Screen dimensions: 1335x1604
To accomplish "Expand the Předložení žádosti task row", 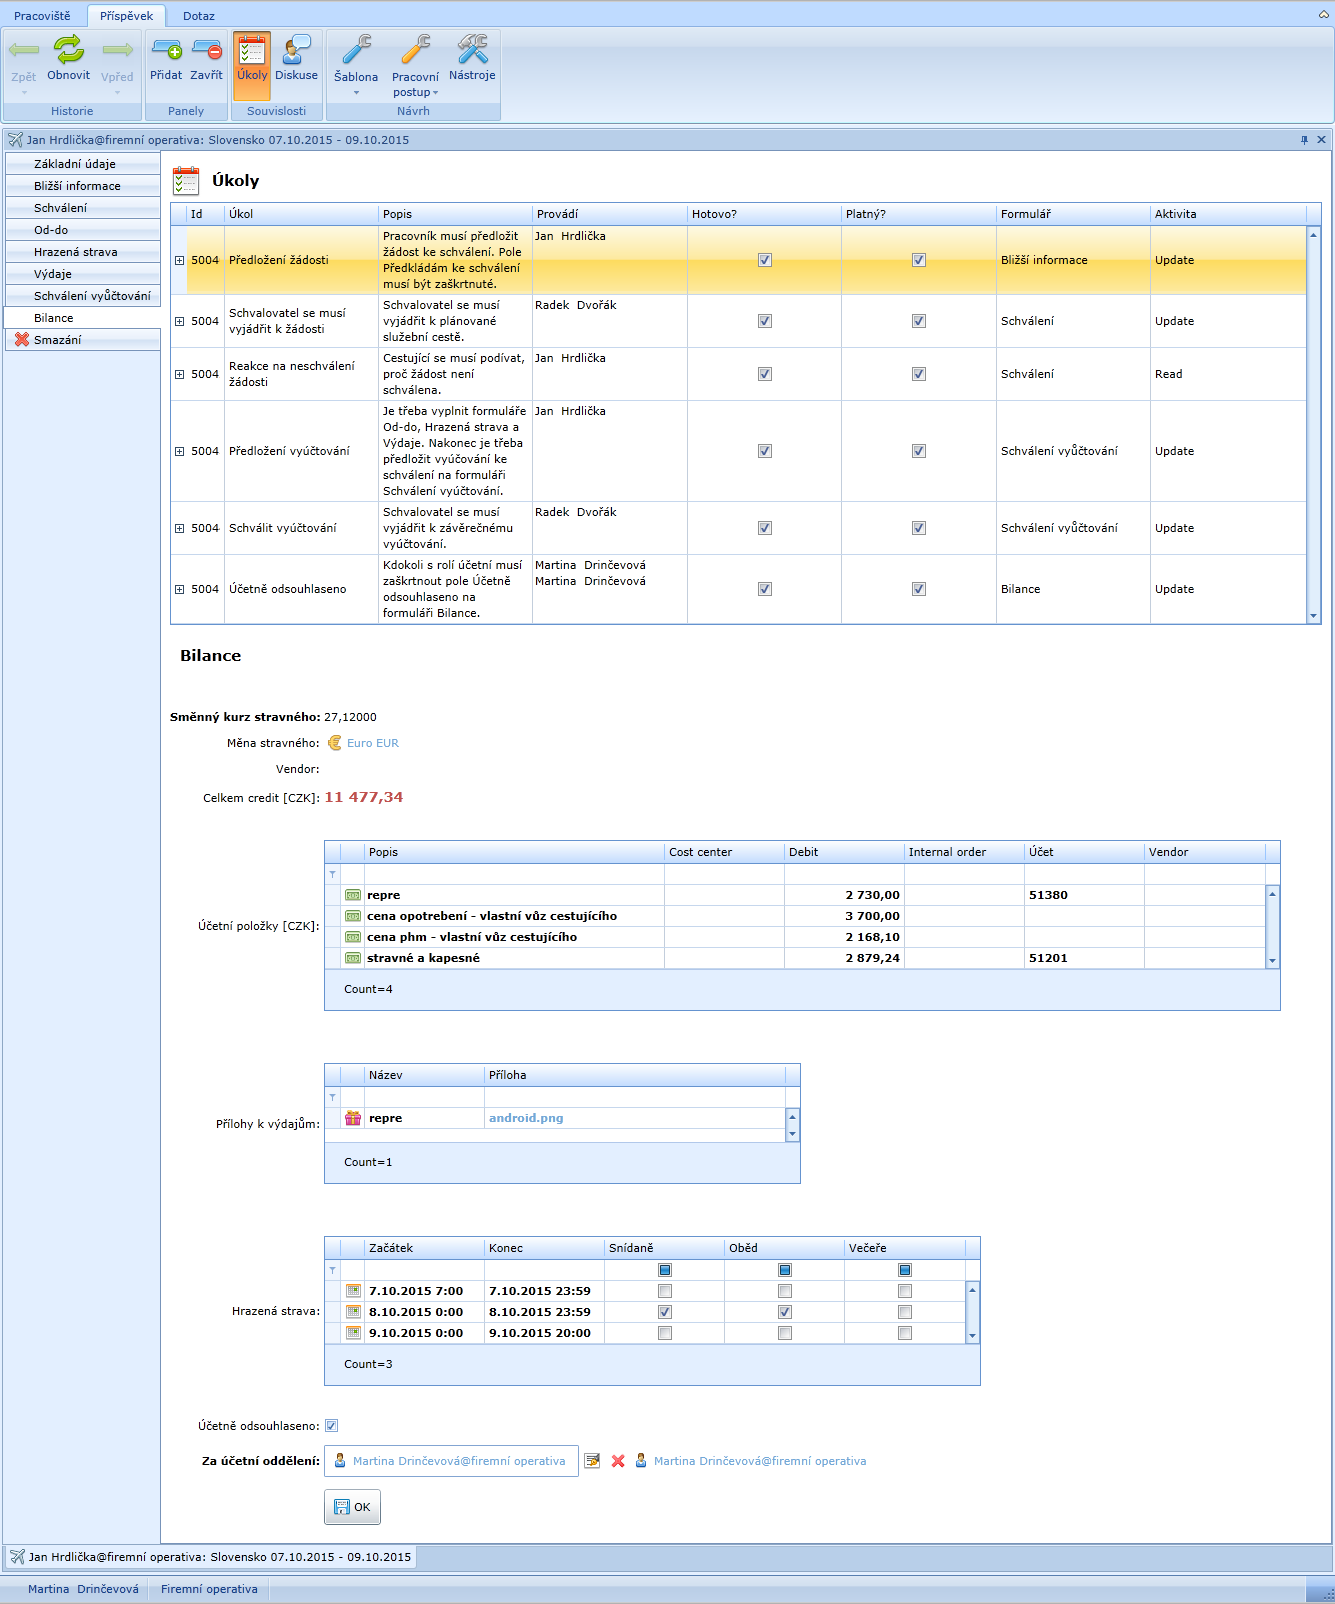I will [180, 260].
